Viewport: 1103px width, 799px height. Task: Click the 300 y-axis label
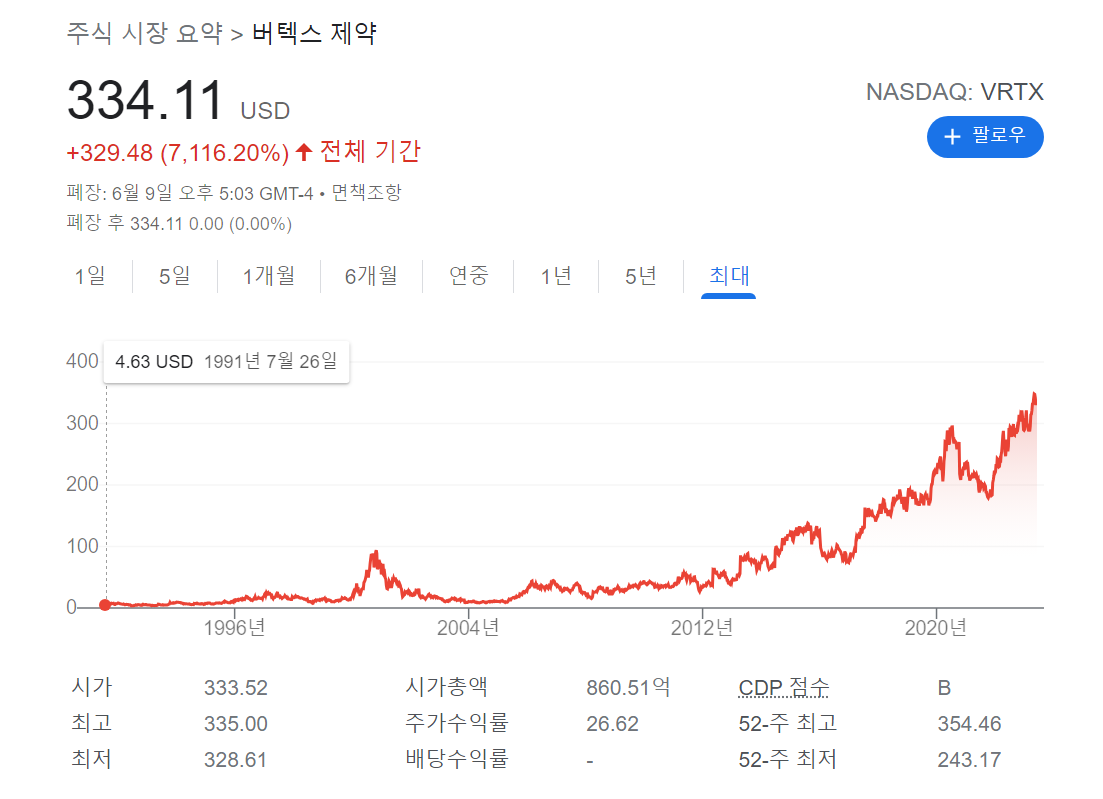pyautogui.click(x=82, y=423)
